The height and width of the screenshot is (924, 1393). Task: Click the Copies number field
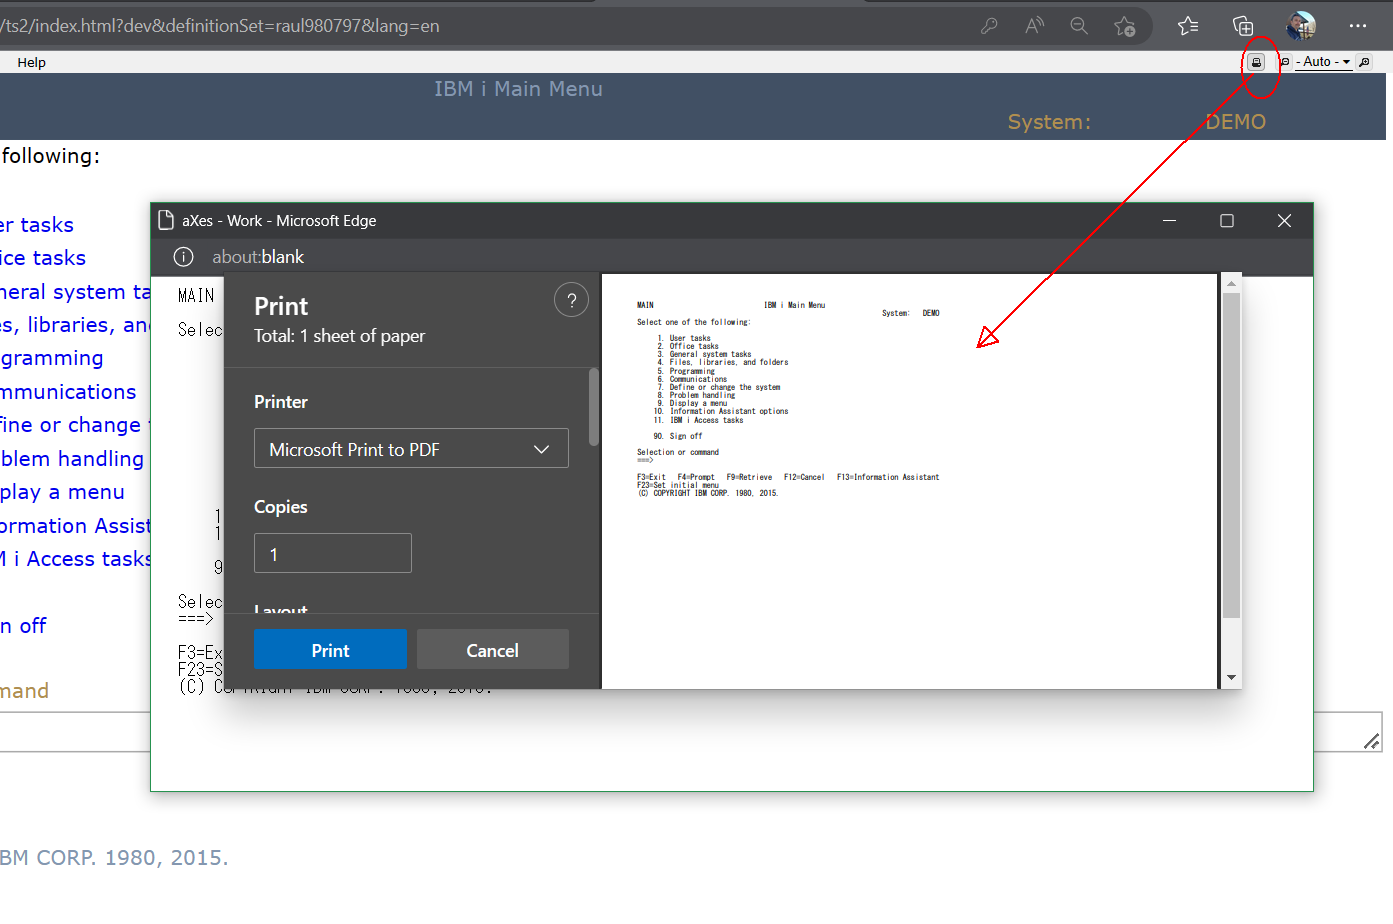tap(333, 554)
